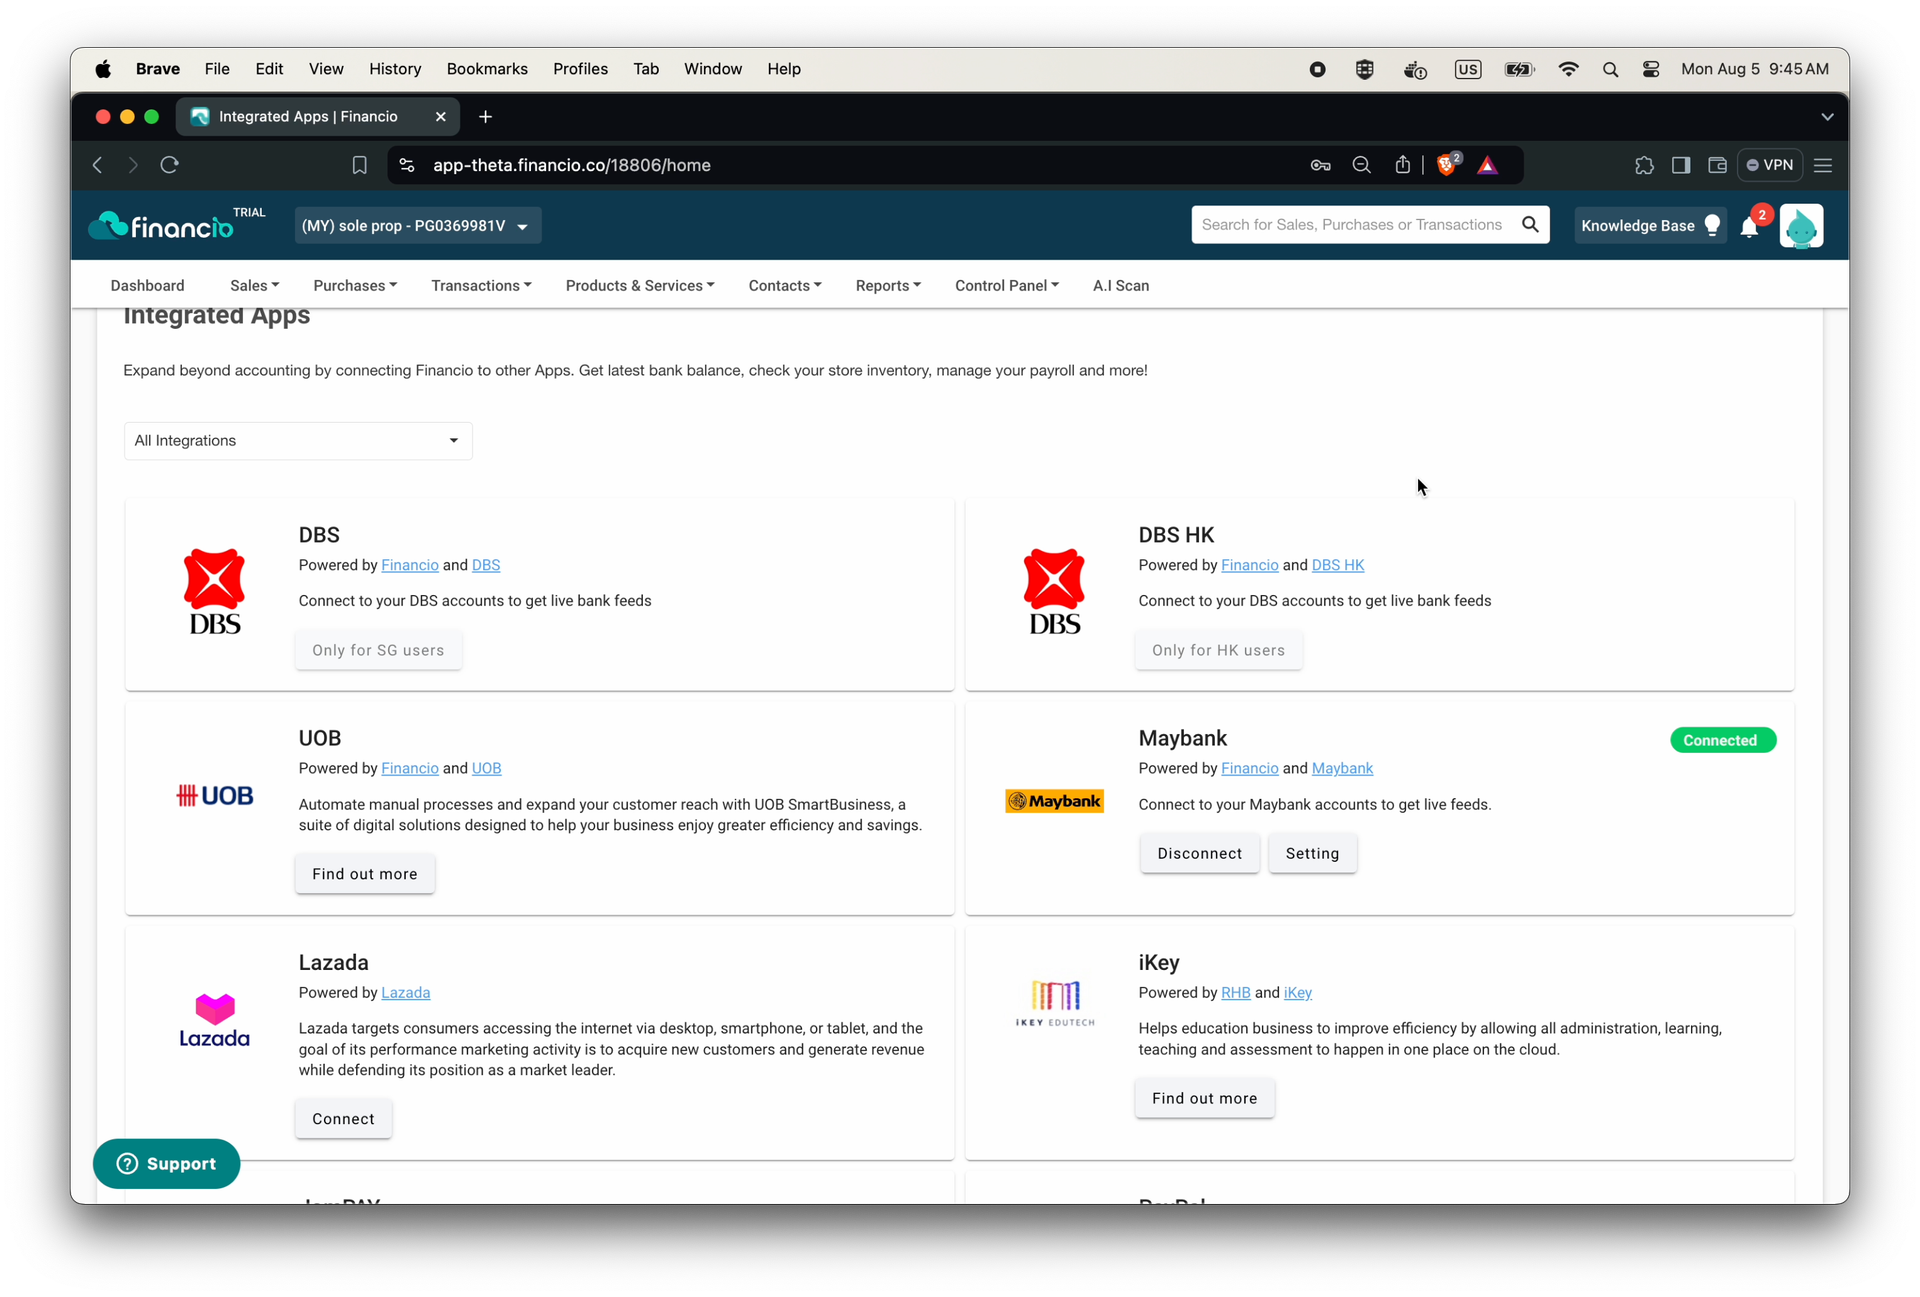Open the Brave hamburger menu
1920x1297 pixels.
coord(1823,165)
